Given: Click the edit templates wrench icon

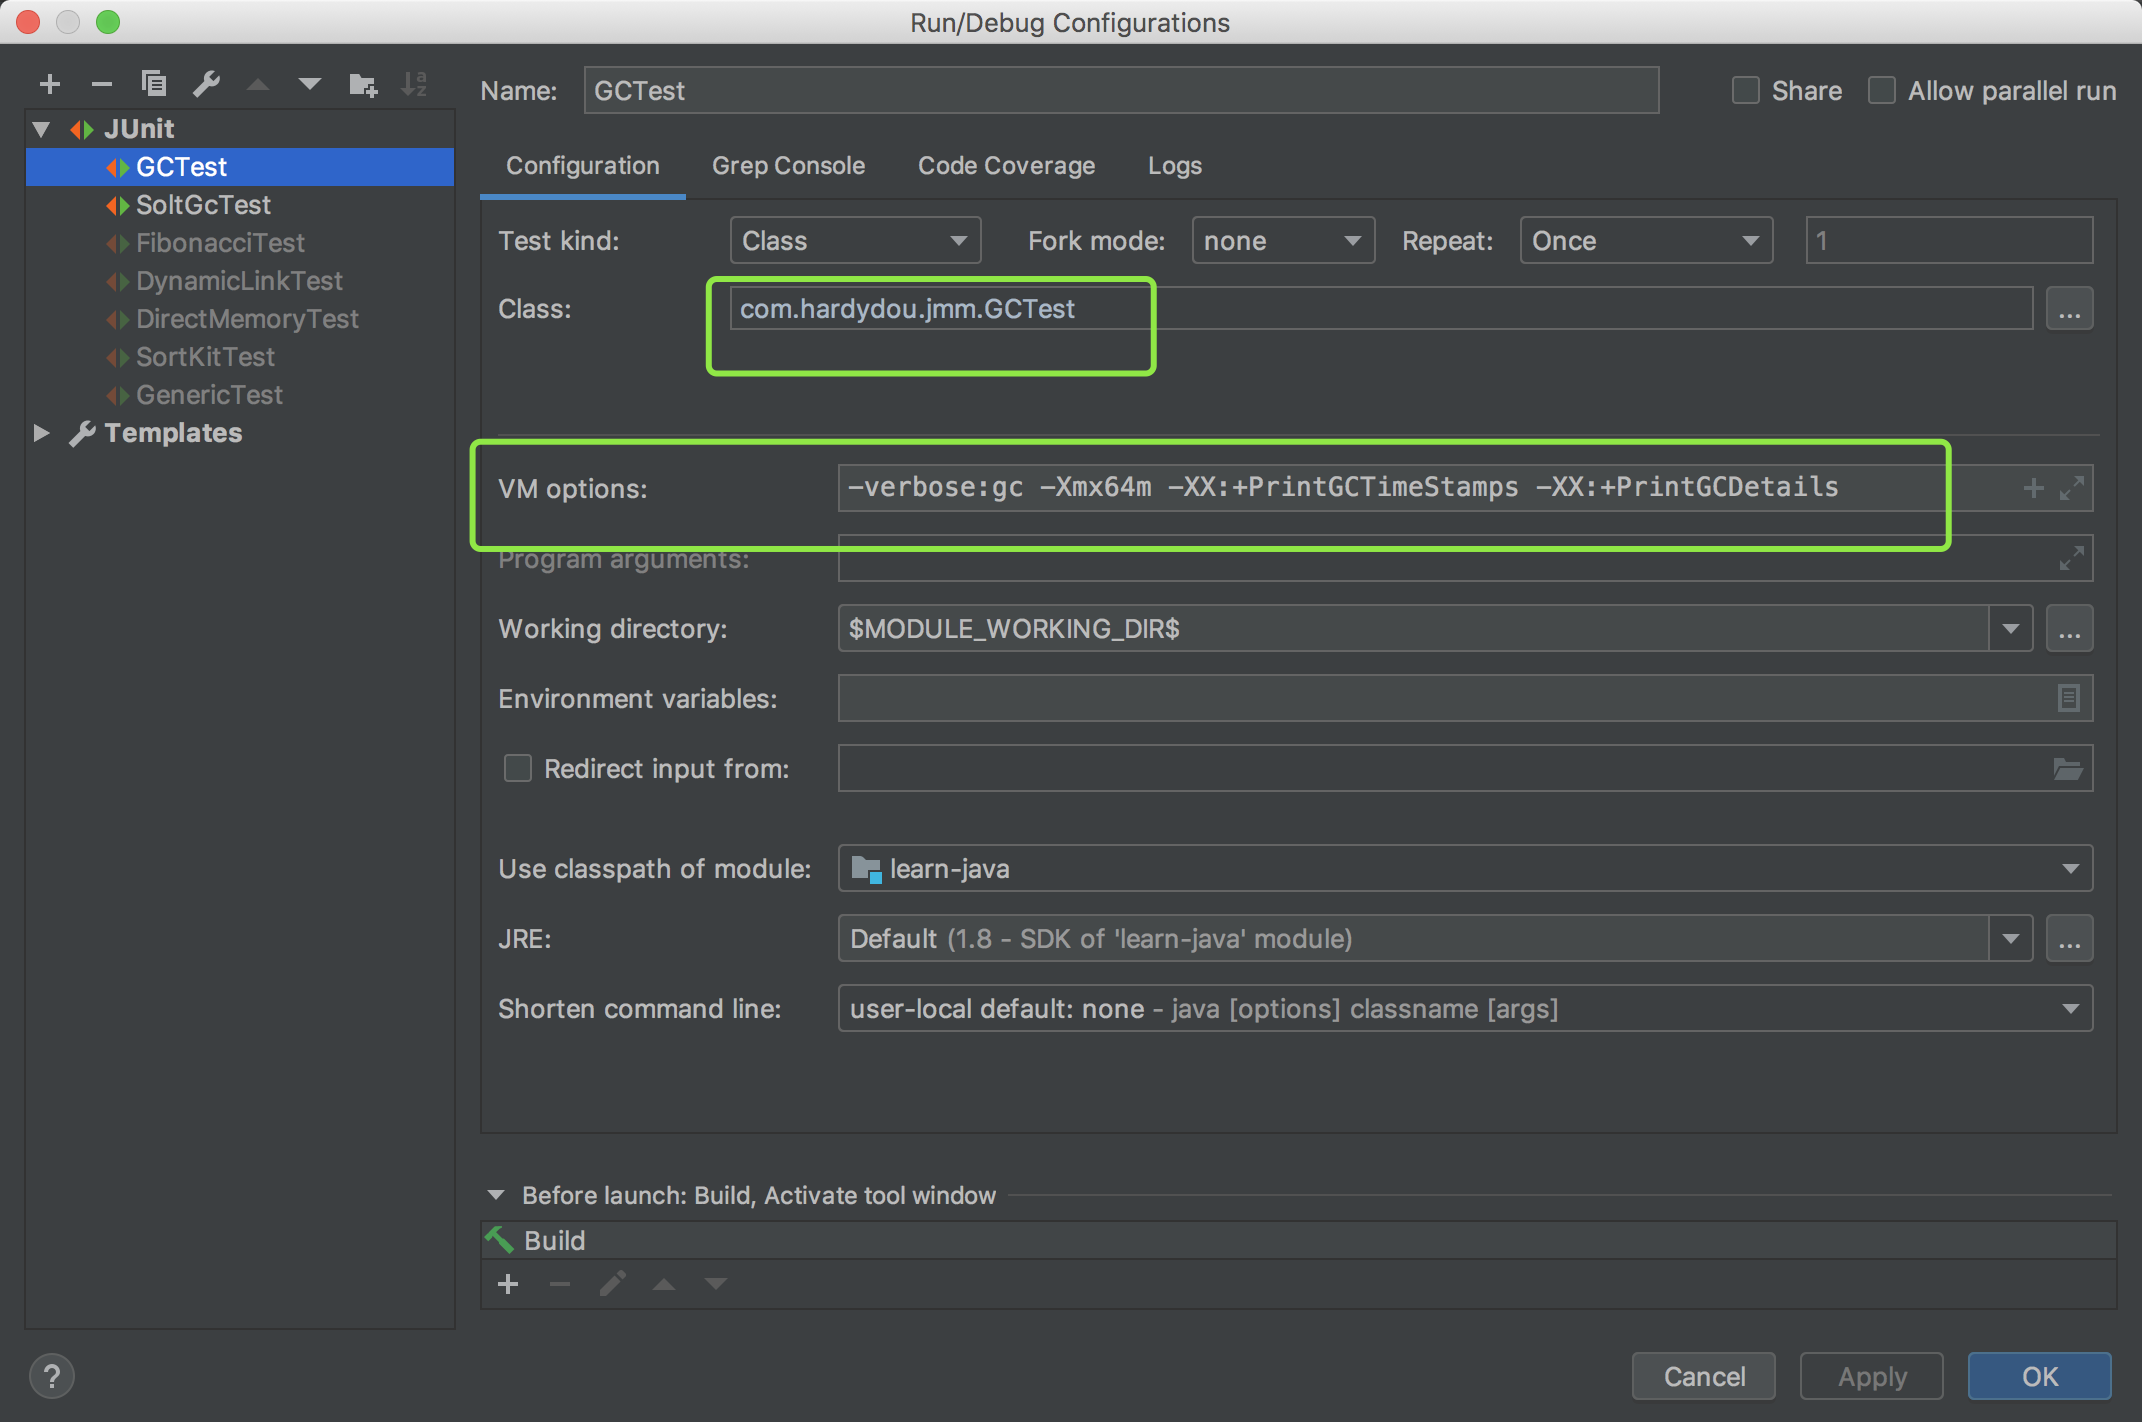Looking at the screenshot, I should (206, 84).
